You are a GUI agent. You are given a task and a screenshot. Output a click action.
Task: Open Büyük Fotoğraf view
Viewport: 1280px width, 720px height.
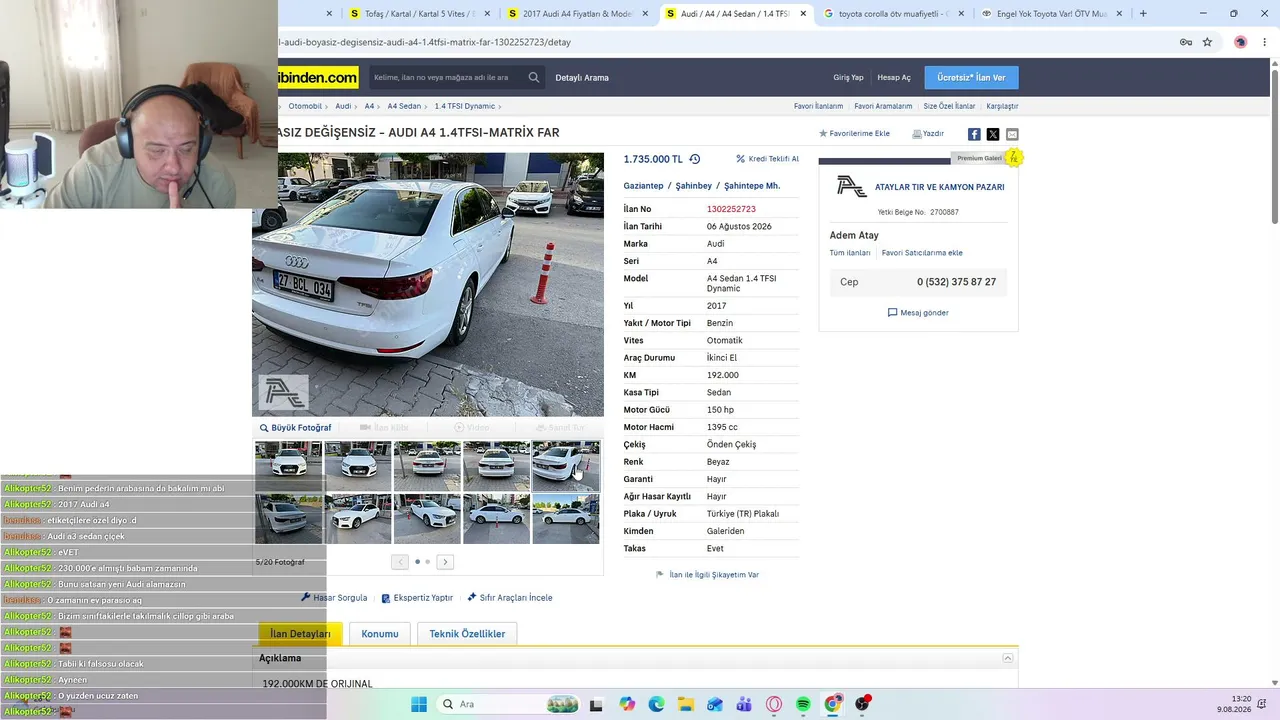(x=295, y=428)
